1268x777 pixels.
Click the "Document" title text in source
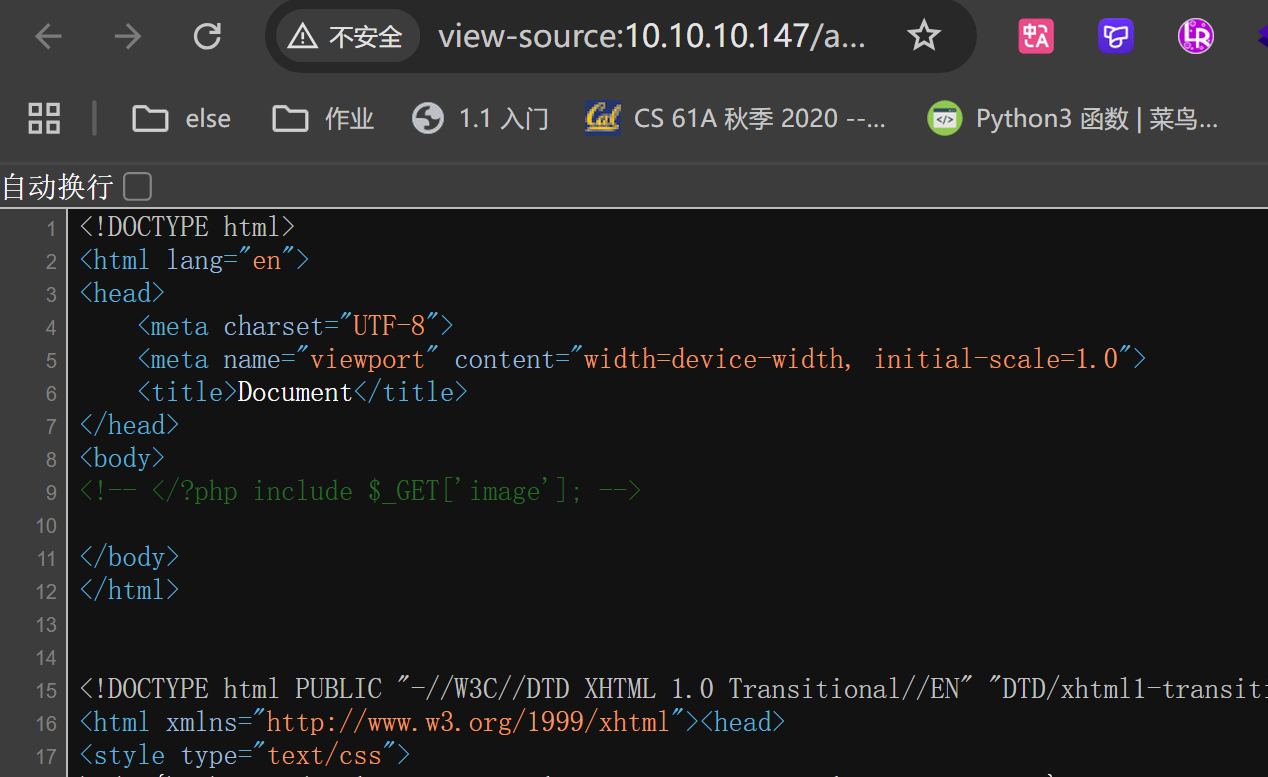295,392
